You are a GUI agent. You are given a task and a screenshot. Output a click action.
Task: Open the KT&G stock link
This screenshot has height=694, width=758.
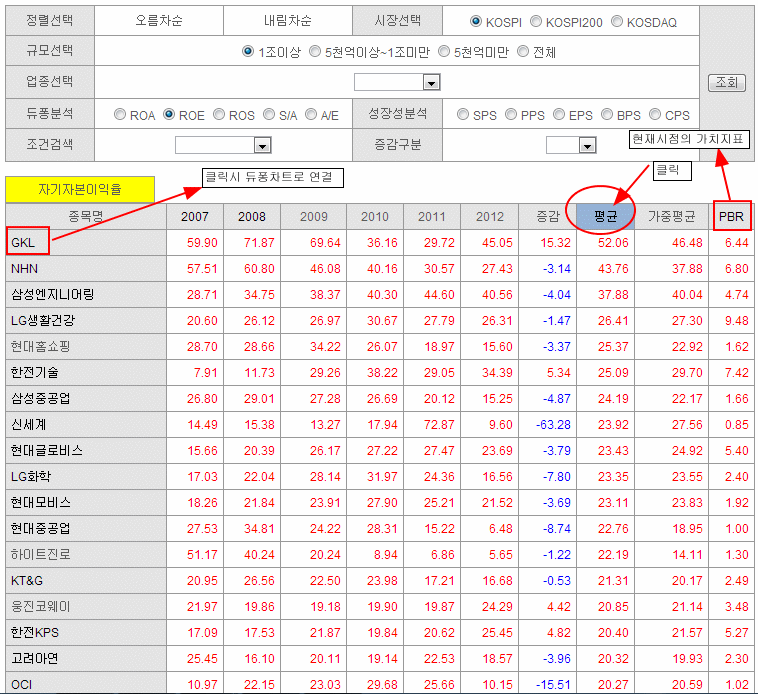[x=27, y=580]
